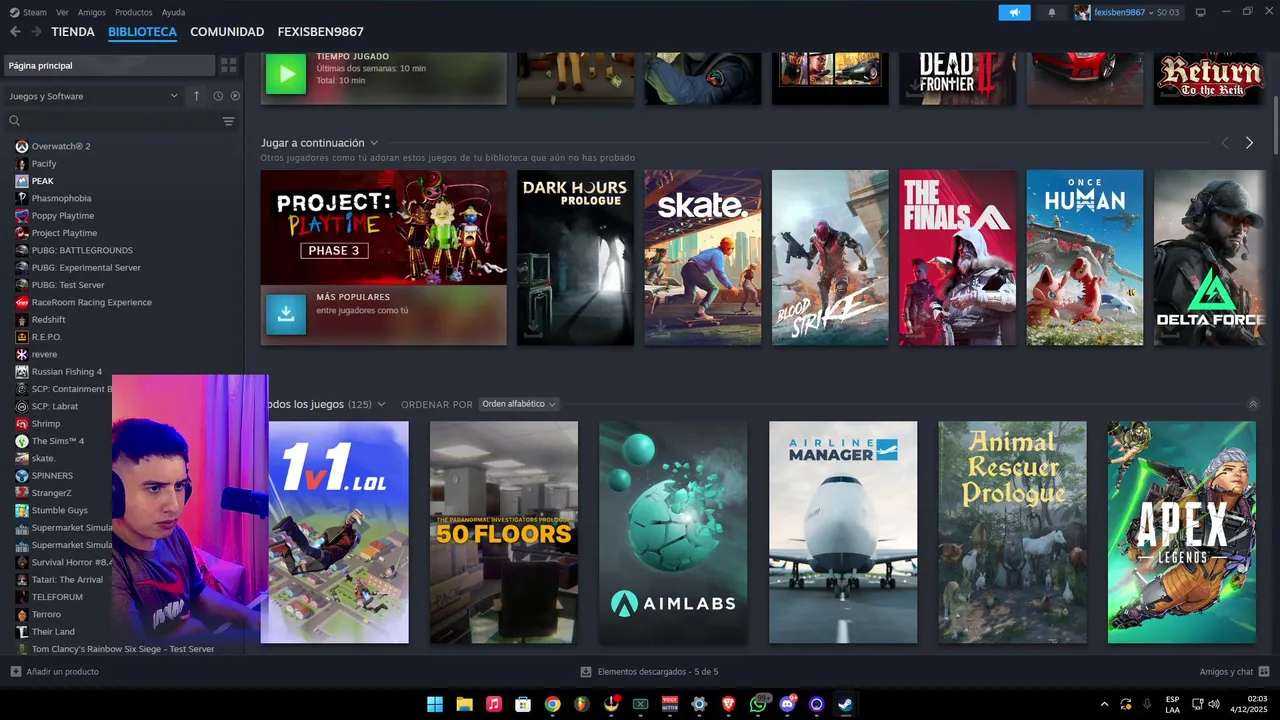The height and width of the screenshot is (720, 1280).
Task: Open the Juegos y Software dropdown
Action: pyautogui.click(x=93, y=96)
